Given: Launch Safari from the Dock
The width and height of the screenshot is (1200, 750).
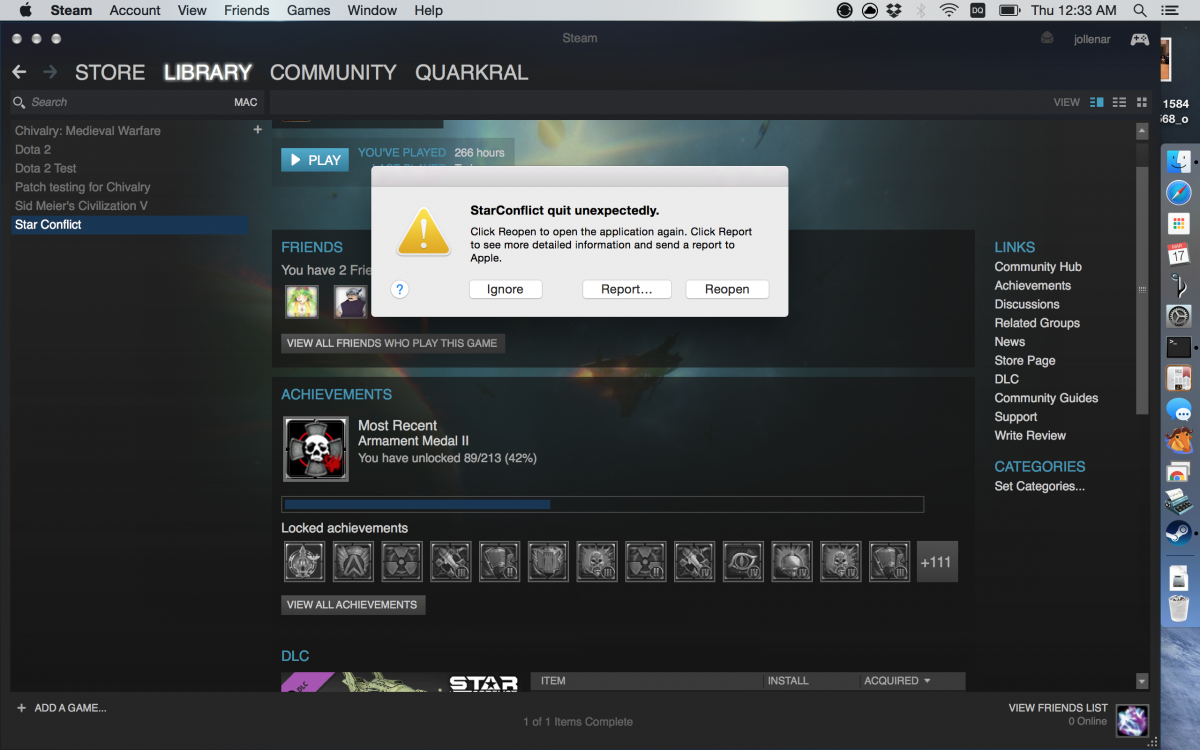Looking at the screenshot, I should pos(1180,192).
